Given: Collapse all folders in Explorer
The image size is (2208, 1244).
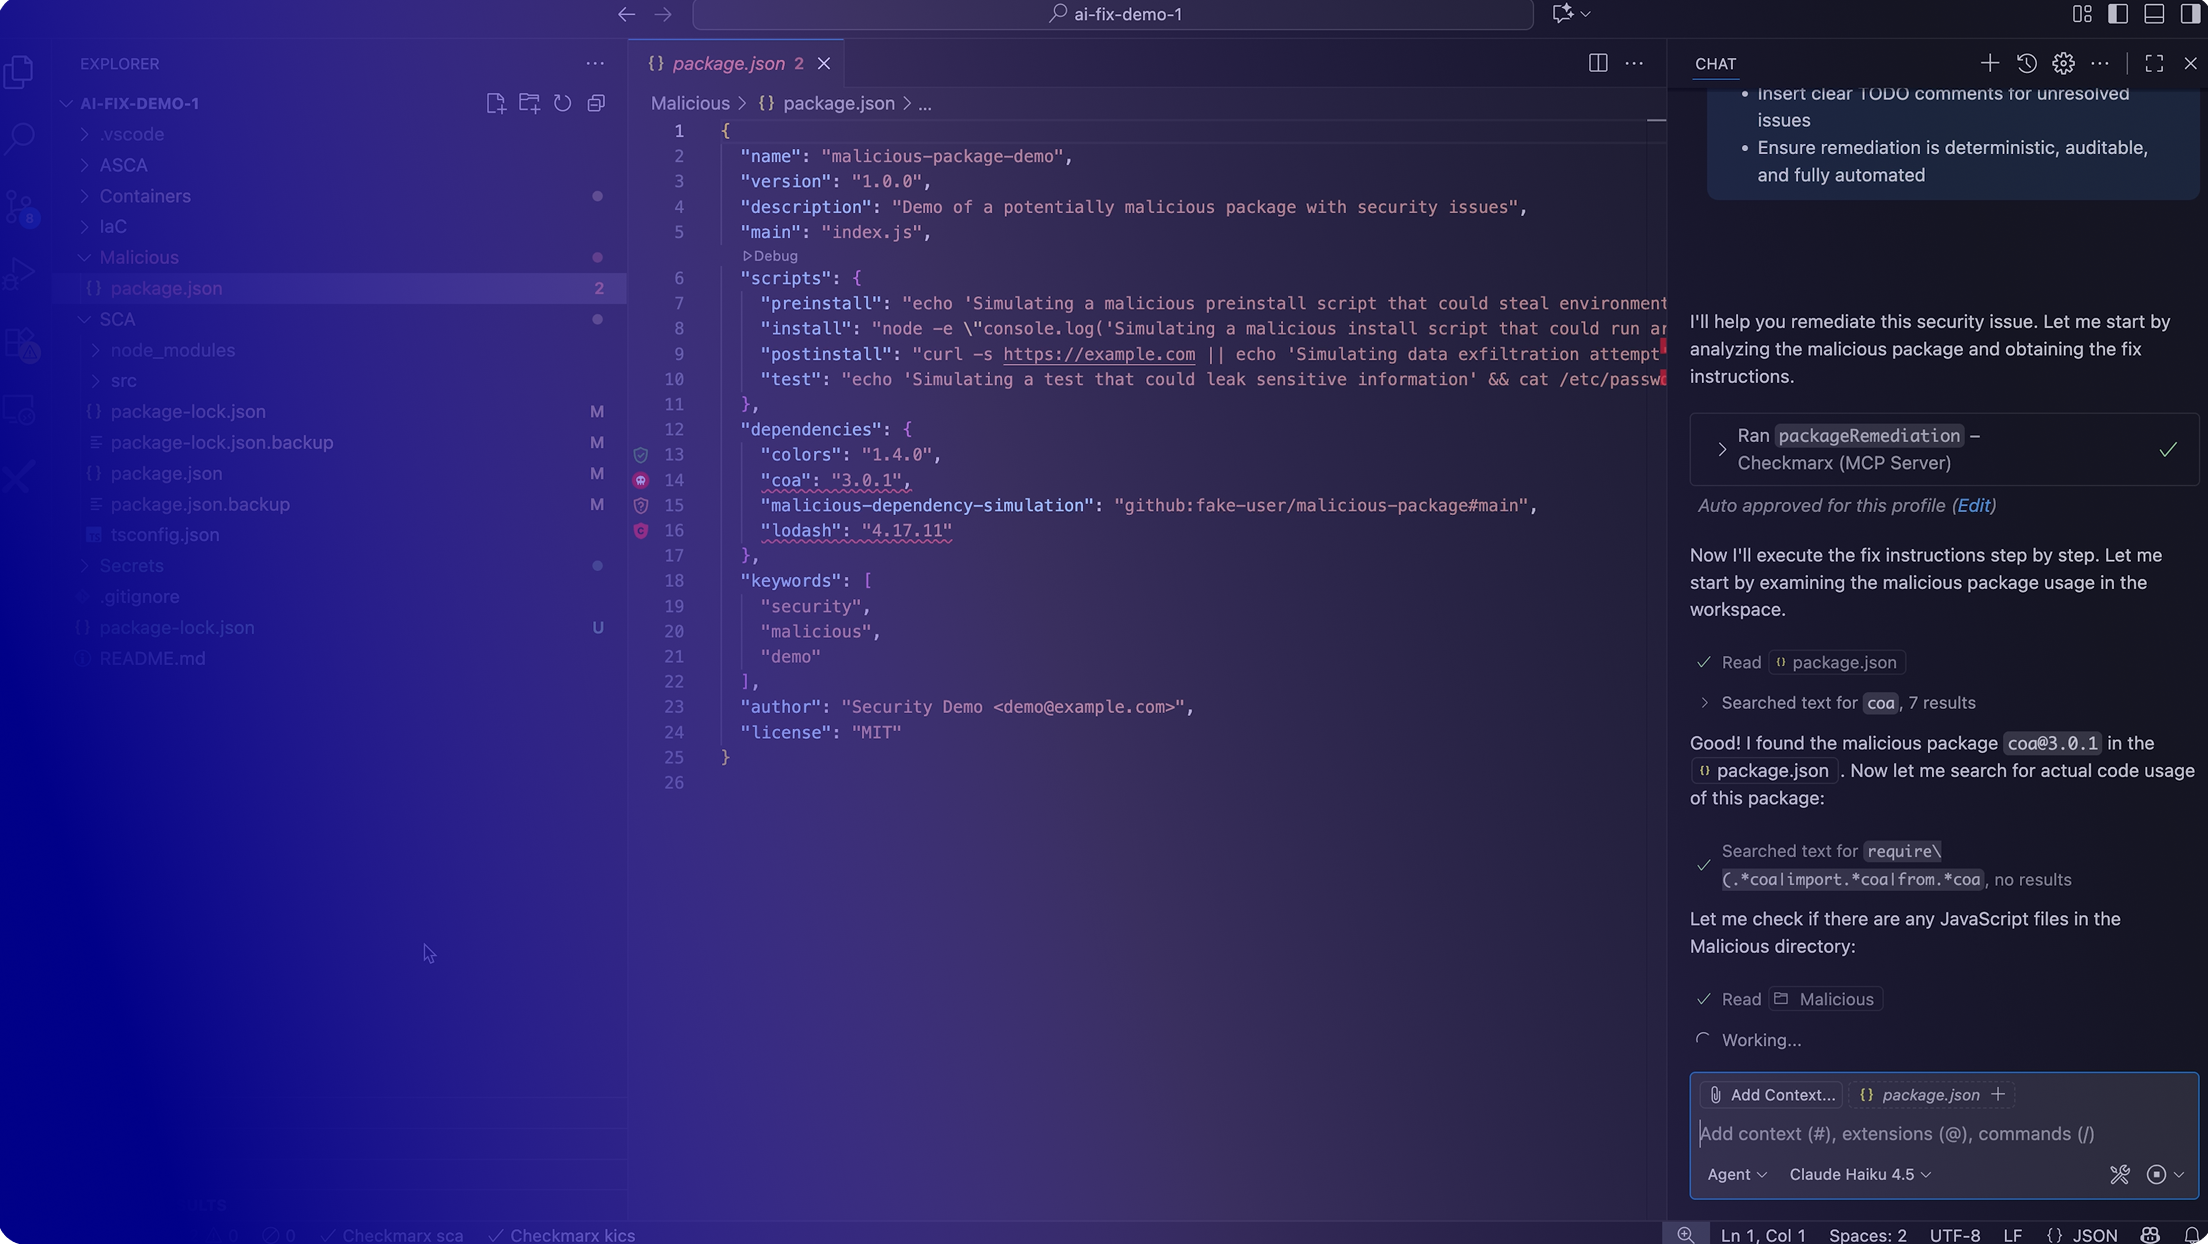Looking at the screenshot, I should pos(596,103).
